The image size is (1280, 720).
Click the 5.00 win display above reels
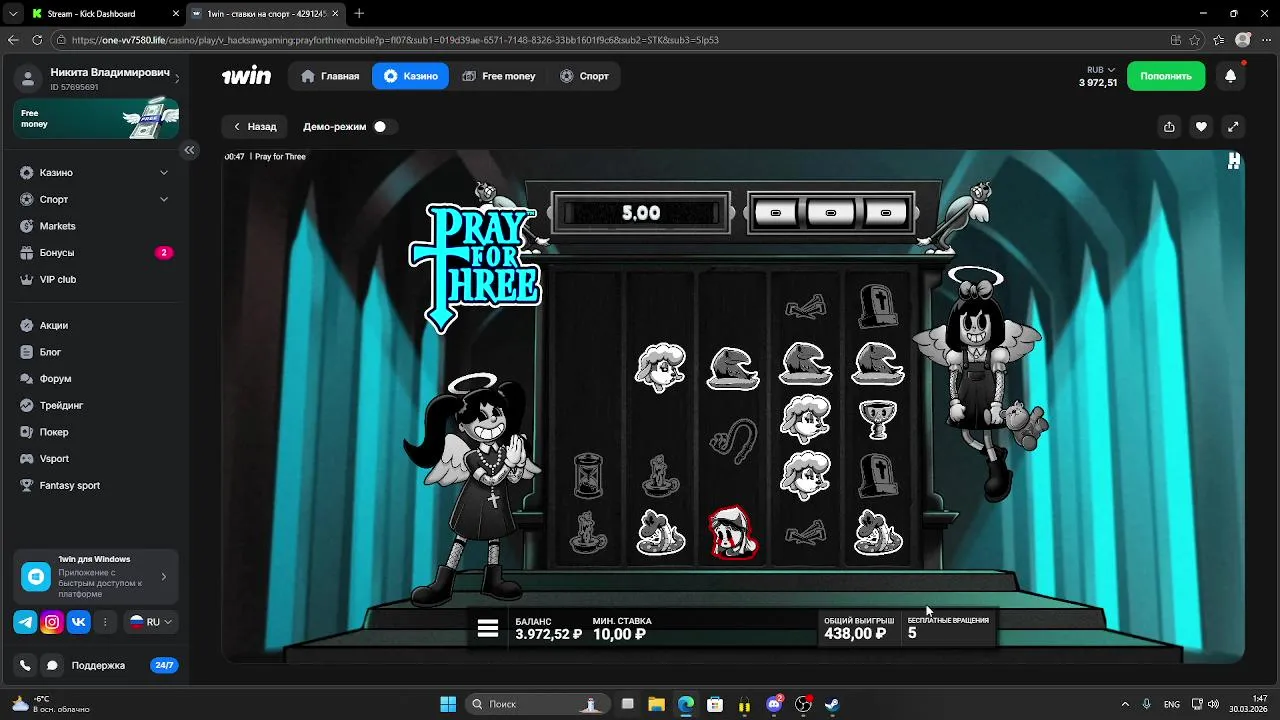pyautogui.click(x=640, y=213)
